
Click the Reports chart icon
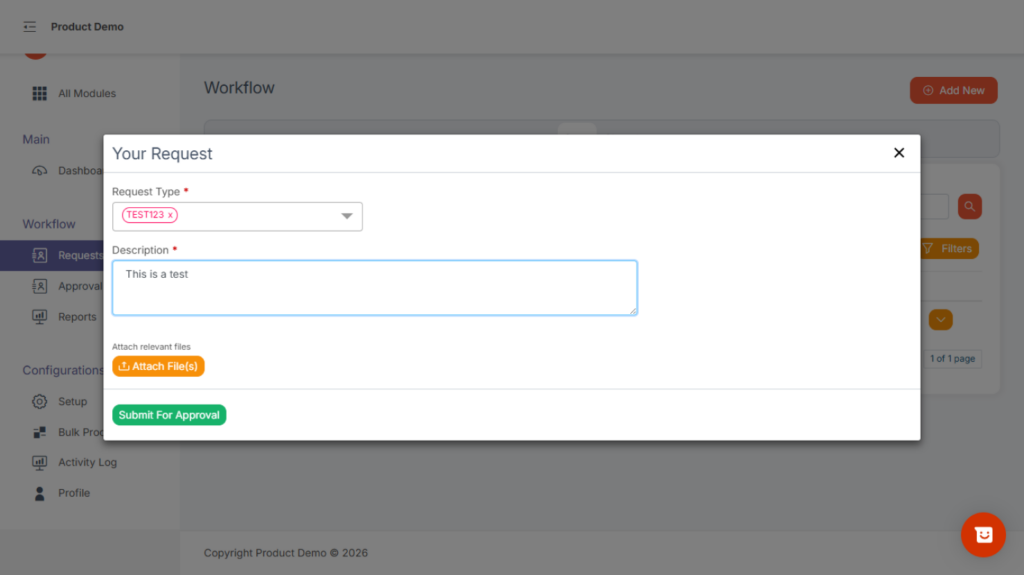(40, 317)
